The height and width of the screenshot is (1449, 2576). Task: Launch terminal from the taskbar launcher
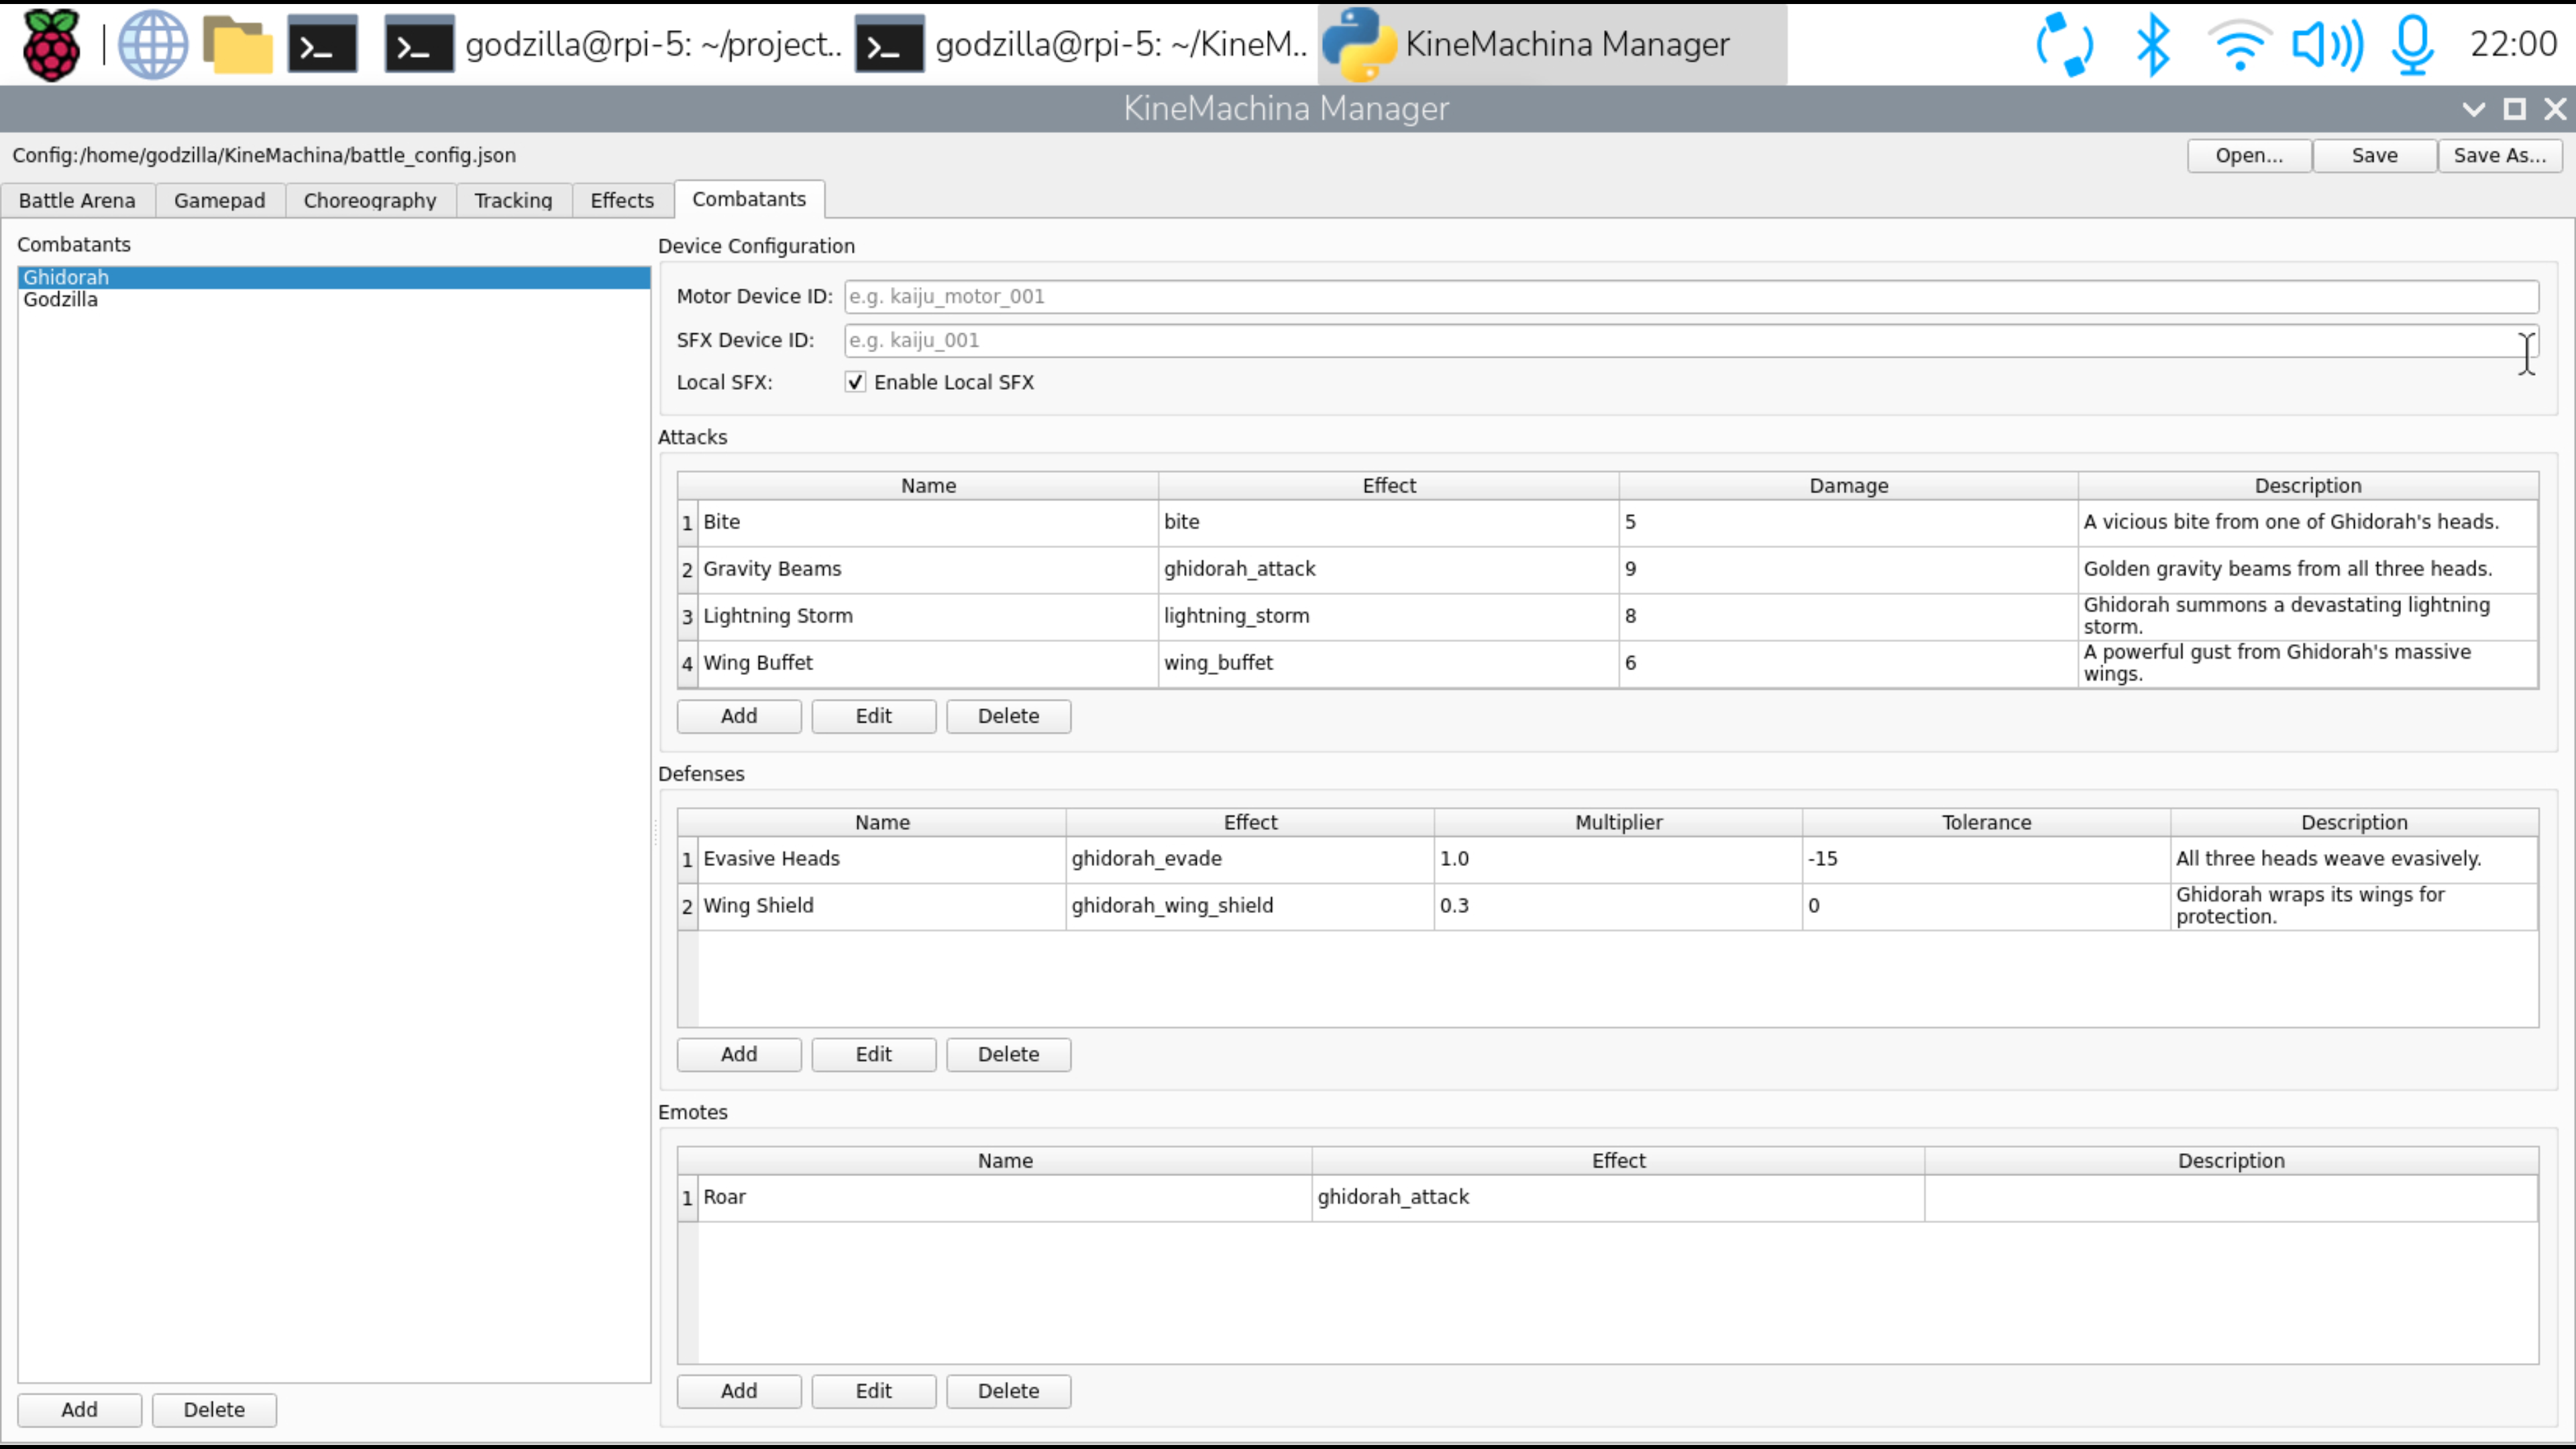pyautogui.click(x=322, y=44)
